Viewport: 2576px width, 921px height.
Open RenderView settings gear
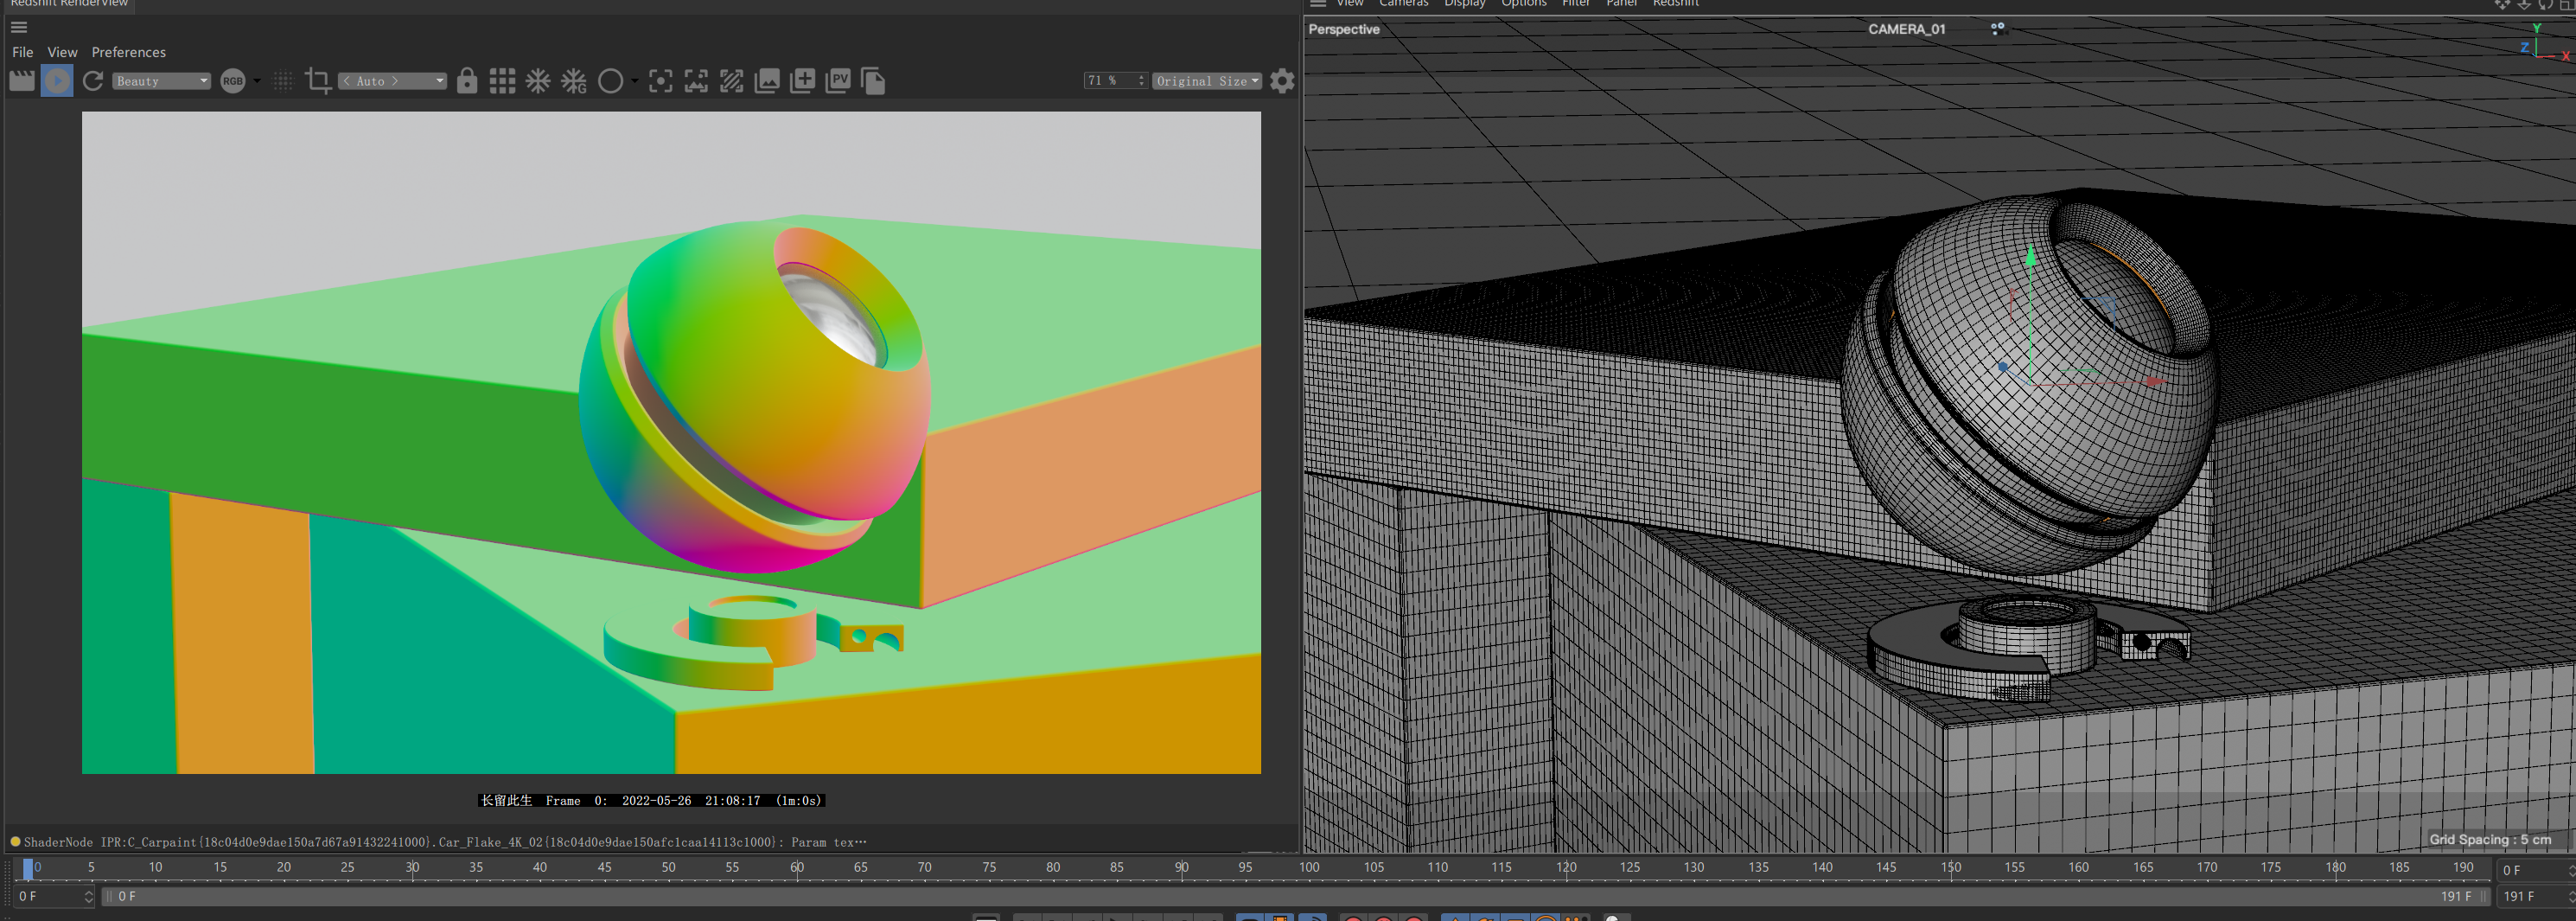point(1282,81)
